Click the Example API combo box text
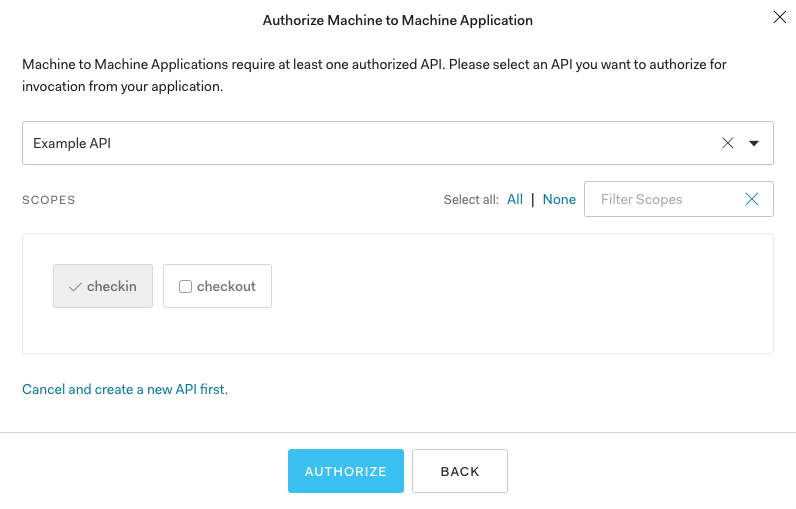Image resolution: width=796 pixels, height=509 pixels. [72, 143]
